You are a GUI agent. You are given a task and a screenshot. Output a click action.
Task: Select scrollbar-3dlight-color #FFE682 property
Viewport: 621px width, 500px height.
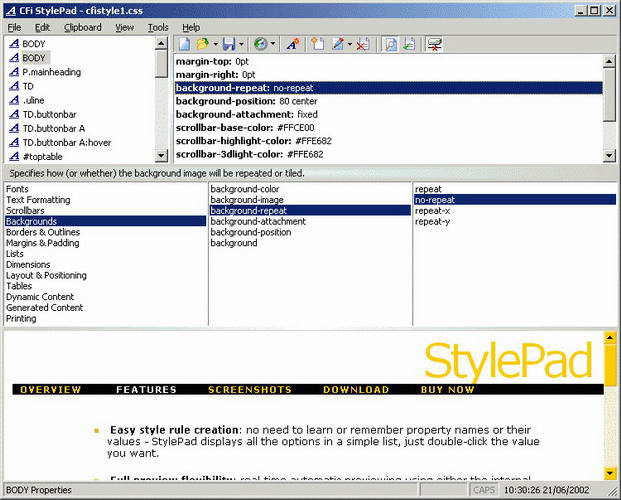point(250,154)
